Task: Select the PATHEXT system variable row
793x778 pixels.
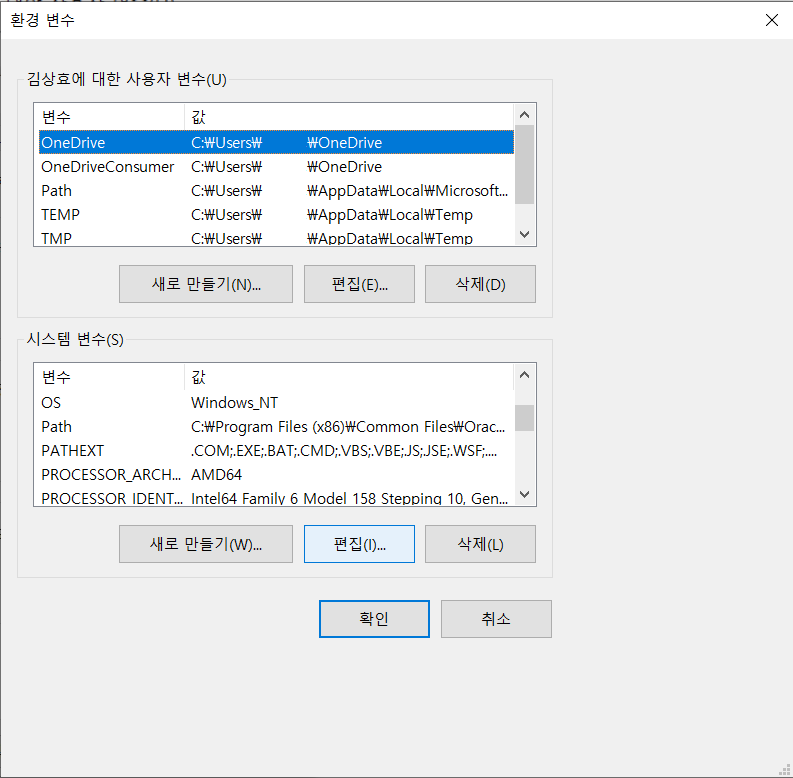Action: click(x=276, y=451)
